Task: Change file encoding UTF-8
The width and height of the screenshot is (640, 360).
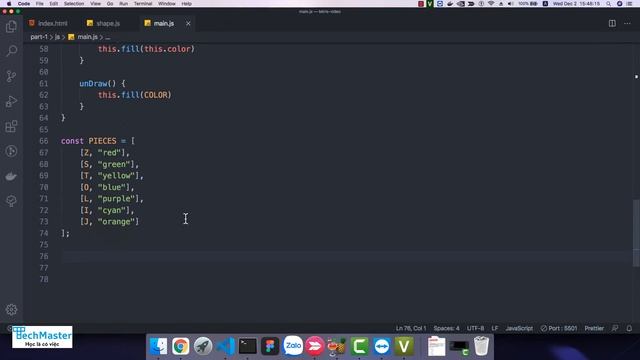Action: click(x=475, y=328)
